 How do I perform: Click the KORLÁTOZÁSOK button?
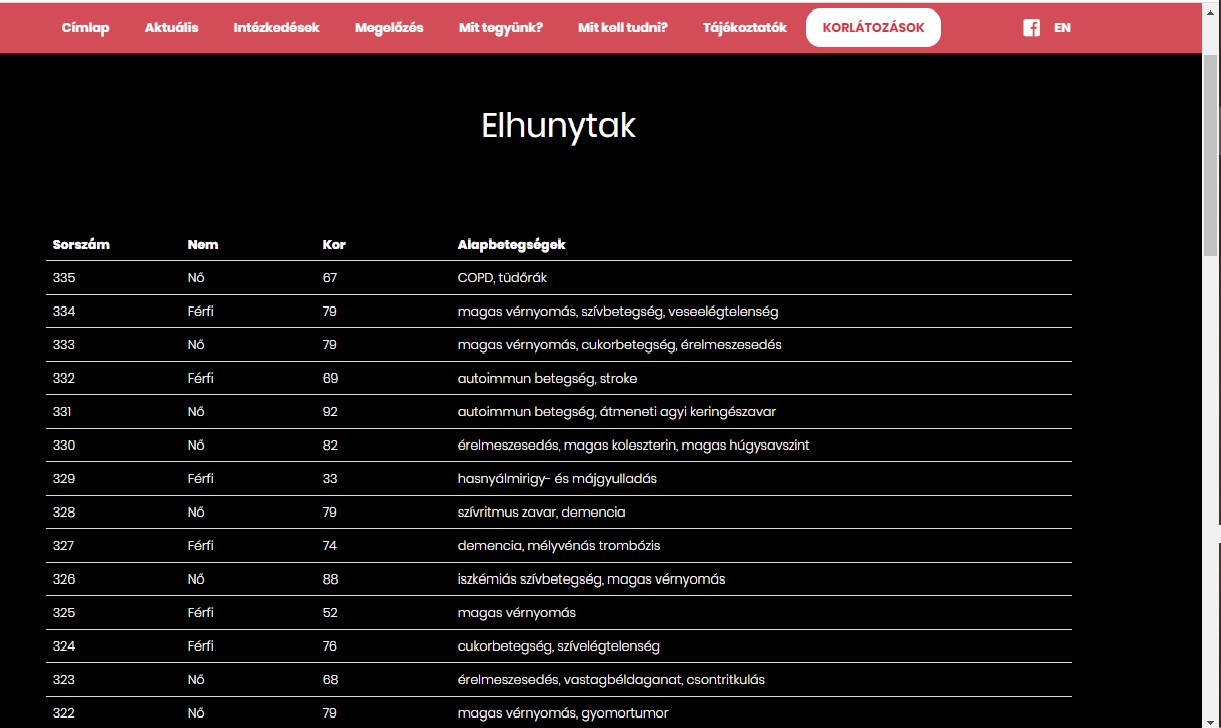pyautogui.click(x=873, y=28)
